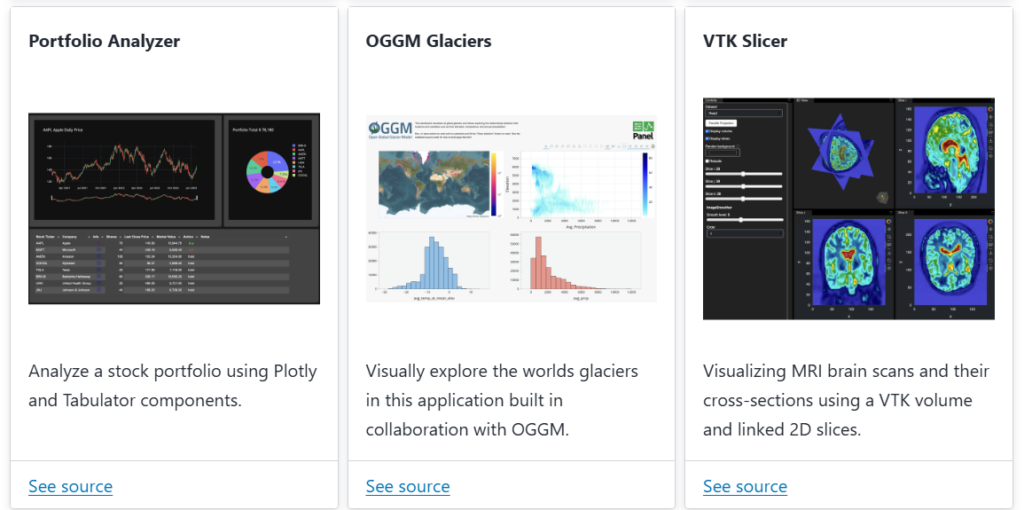This screenshot has width=1024, height=510.
Task: Toggle the Display slices checkbox
Action: pyautogui.click(x=709, y=140)
